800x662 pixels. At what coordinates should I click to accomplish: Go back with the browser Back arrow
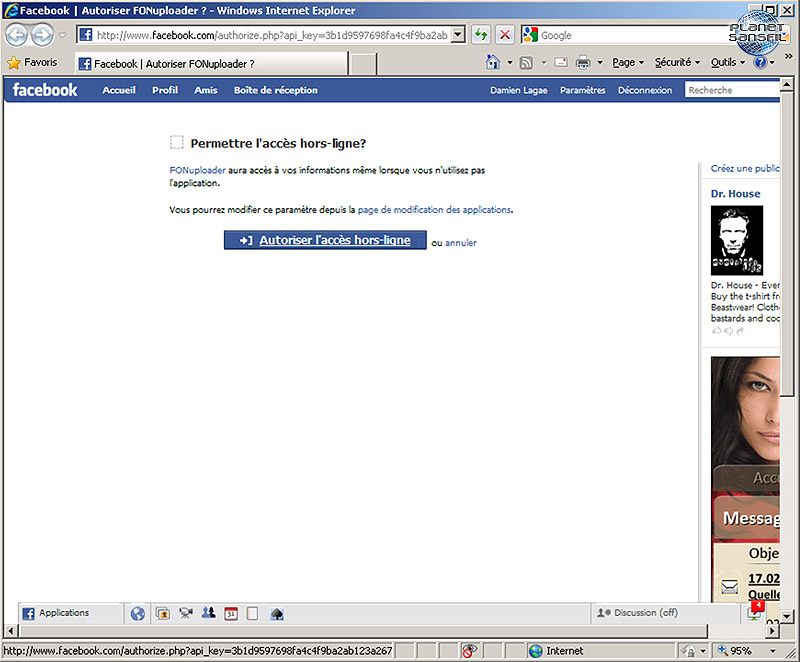16,35
